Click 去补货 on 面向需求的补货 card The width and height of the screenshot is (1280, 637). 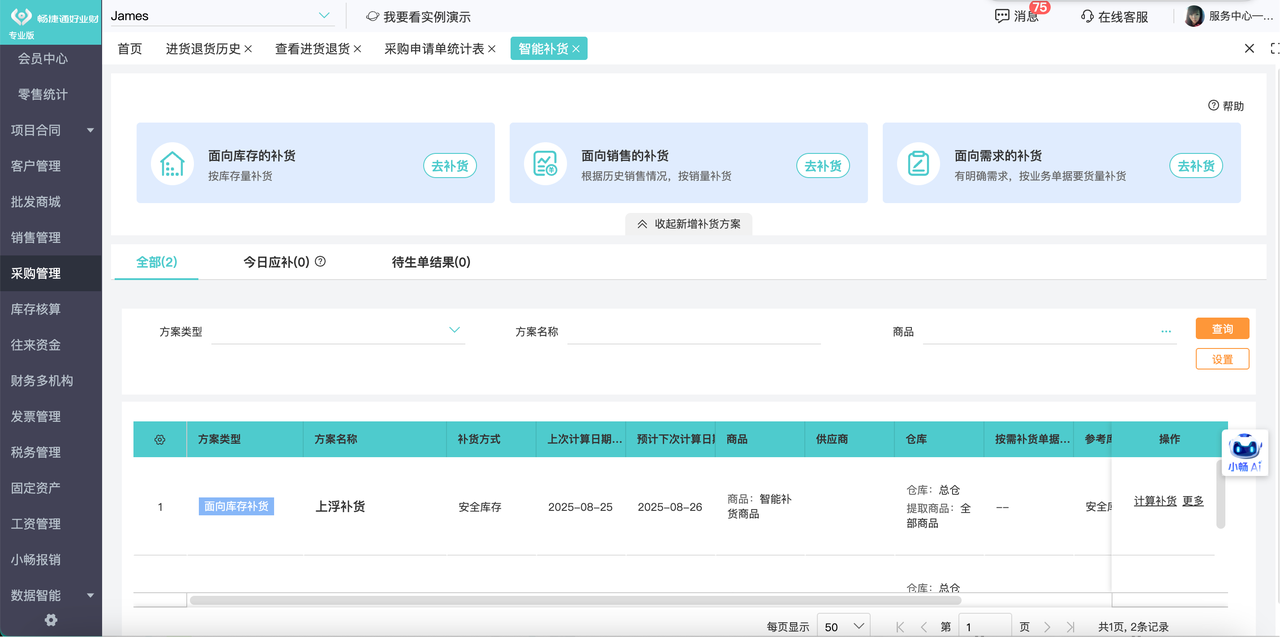click(1196, 166)
